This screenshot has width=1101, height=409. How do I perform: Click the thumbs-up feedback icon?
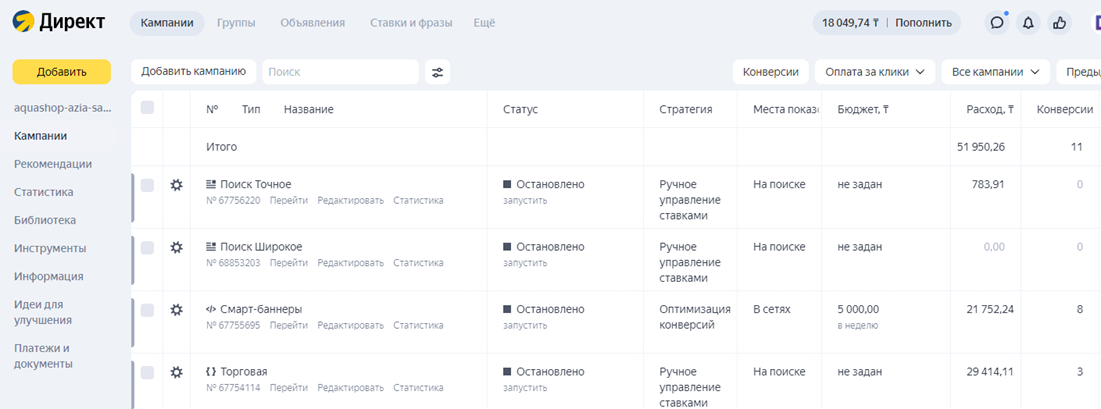tap(1060, 22)
